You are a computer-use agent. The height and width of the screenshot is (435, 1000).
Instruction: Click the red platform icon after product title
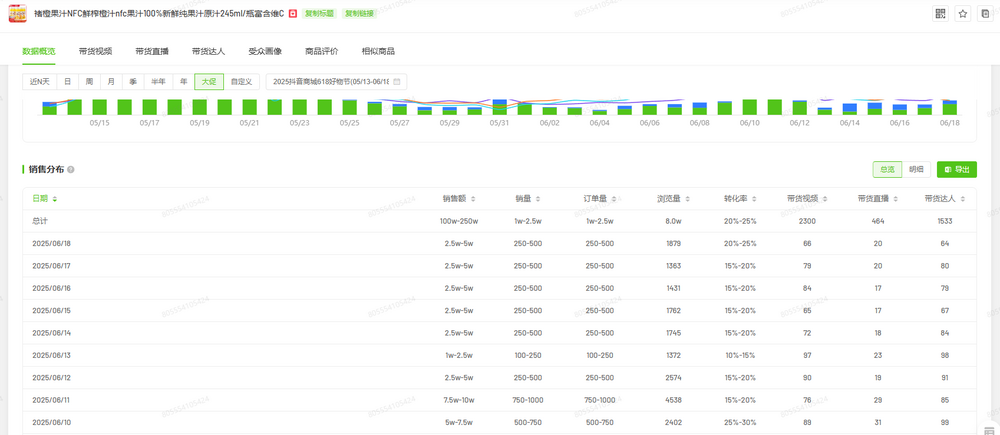click(292, 14)
